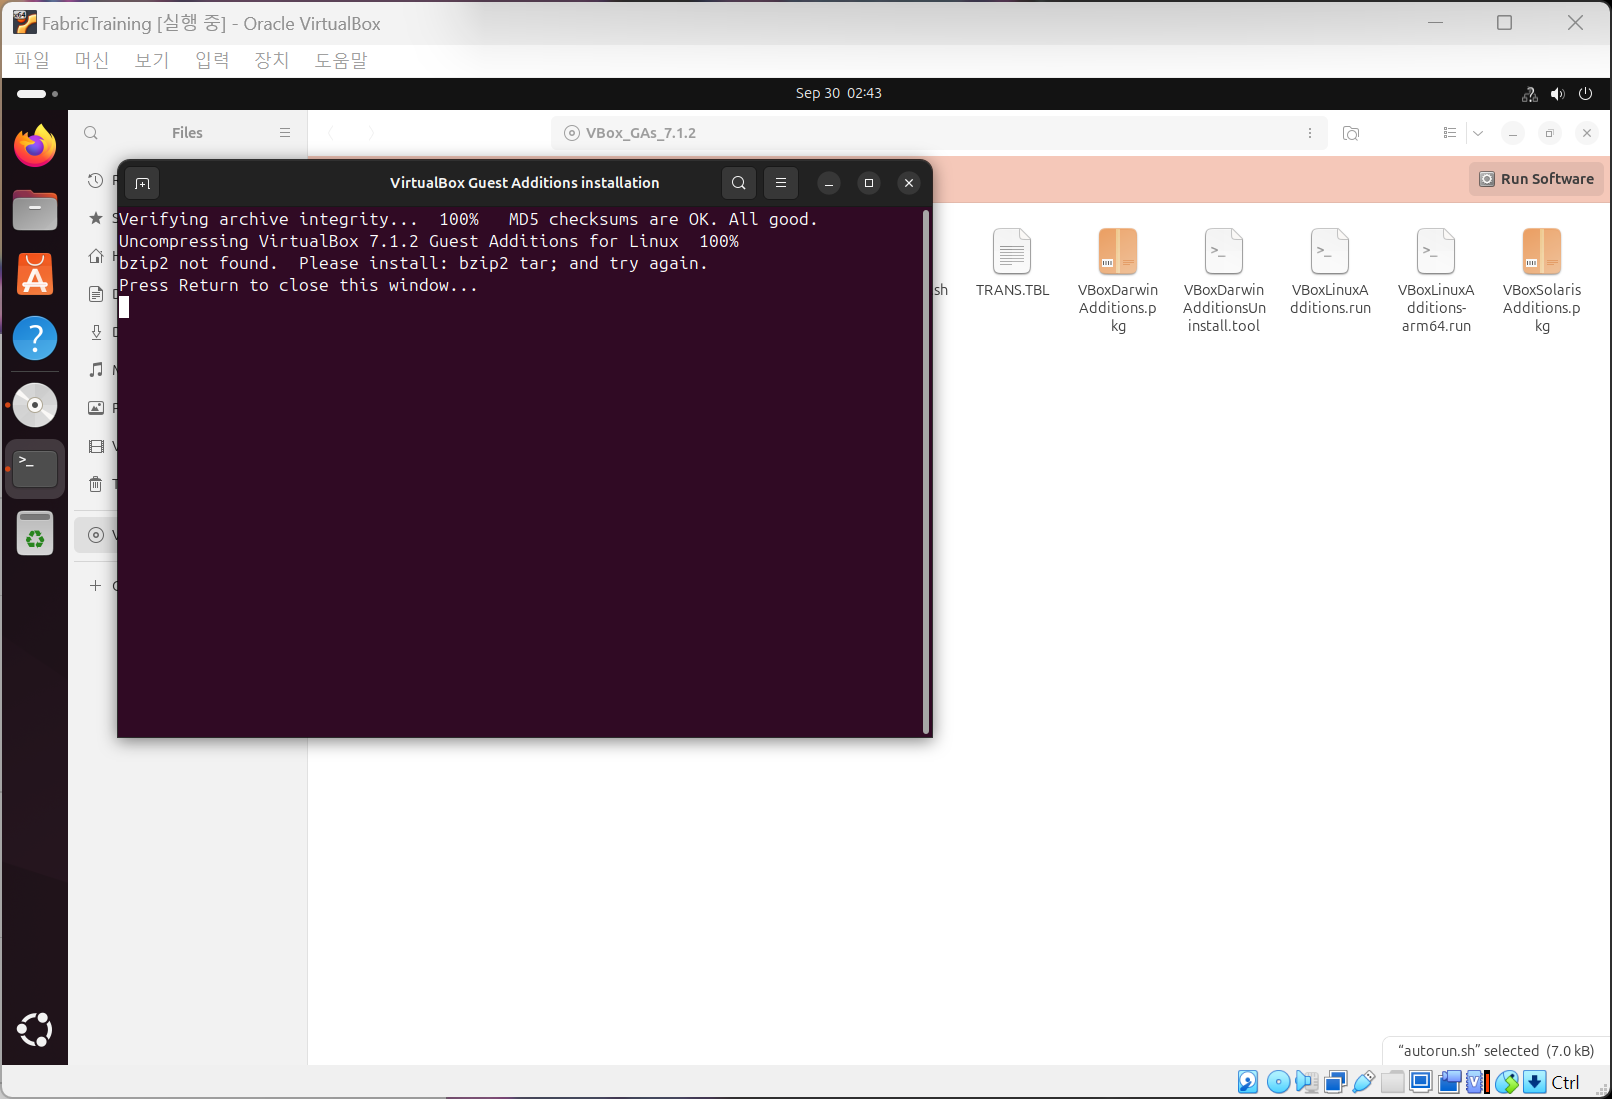Viewport: 1612px width, 1099px height.
Task: Toggle the list view icon in Files
Action: click(1450, 133)
